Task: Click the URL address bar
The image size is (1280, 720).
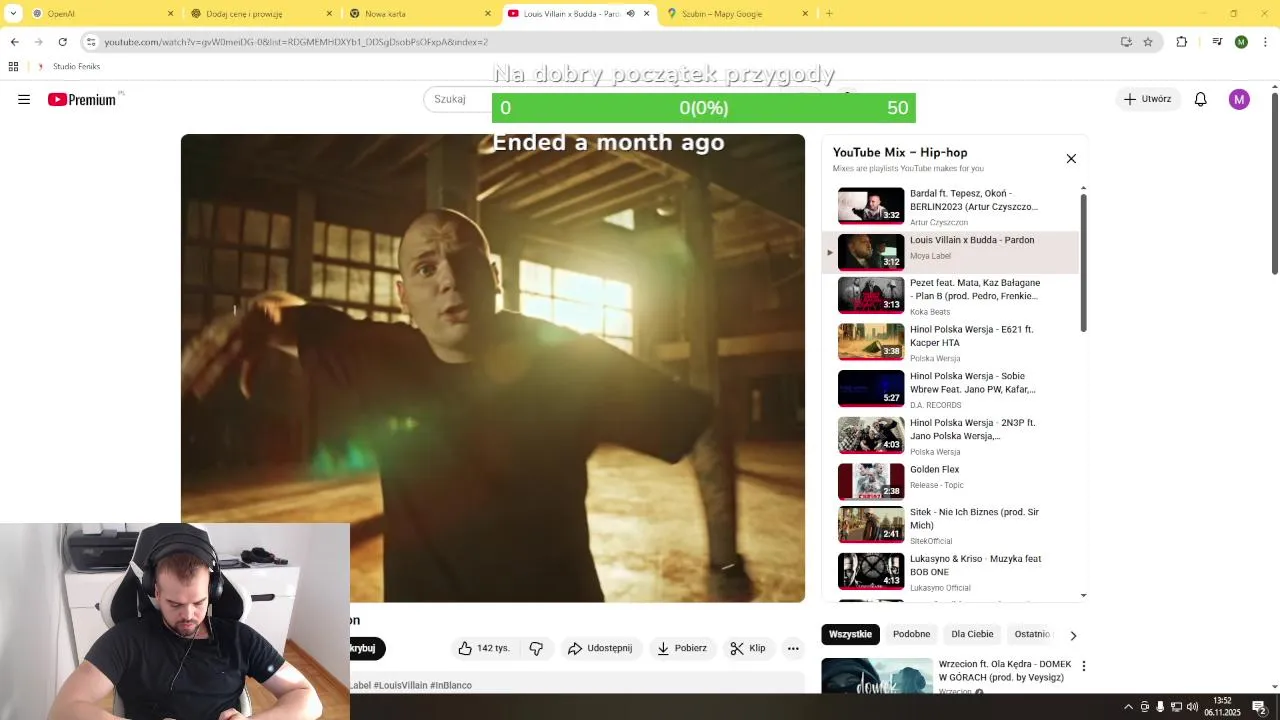Action: pos(600,42)
